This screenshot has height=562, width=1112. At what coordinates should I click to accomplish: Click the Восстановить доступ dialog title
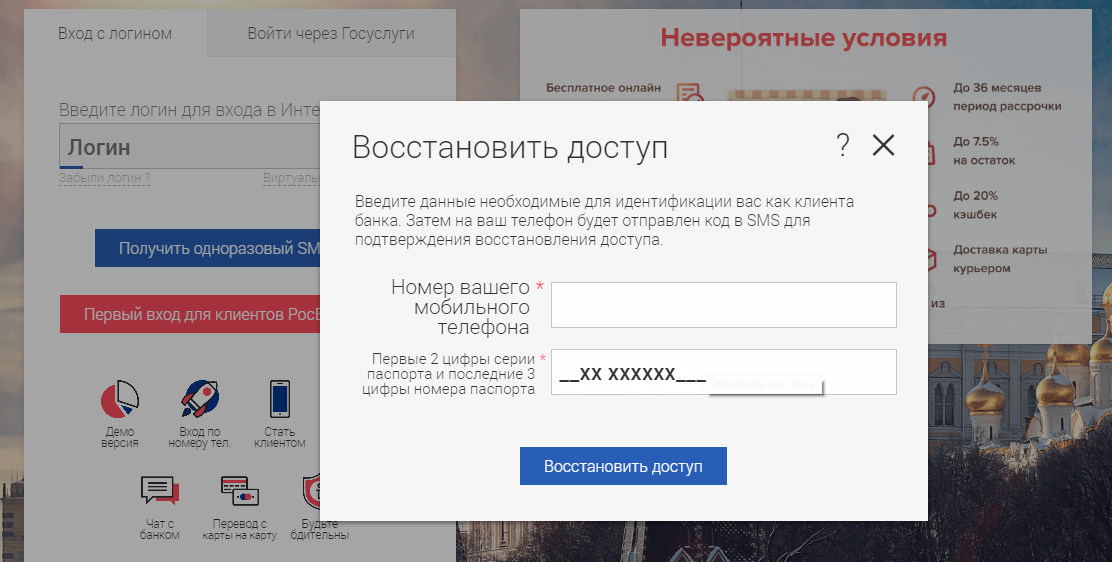point(510,148)
